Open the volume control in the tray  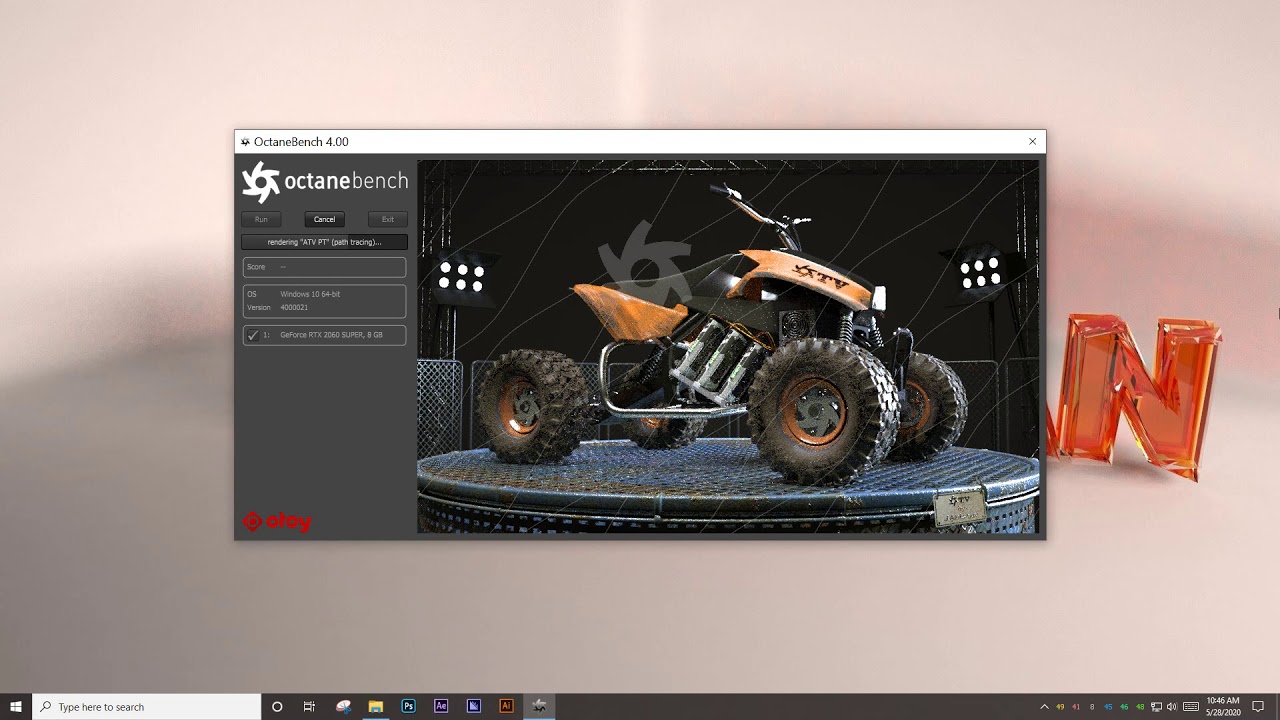(1172, 707)
